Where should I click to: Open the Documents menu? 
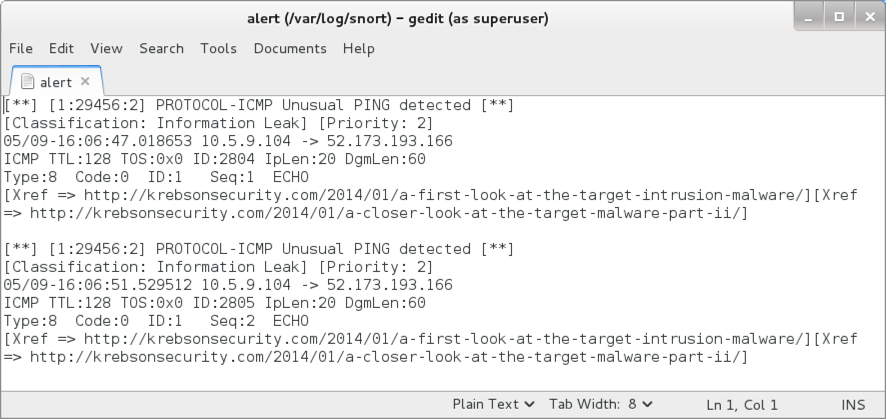click(290, 49)
